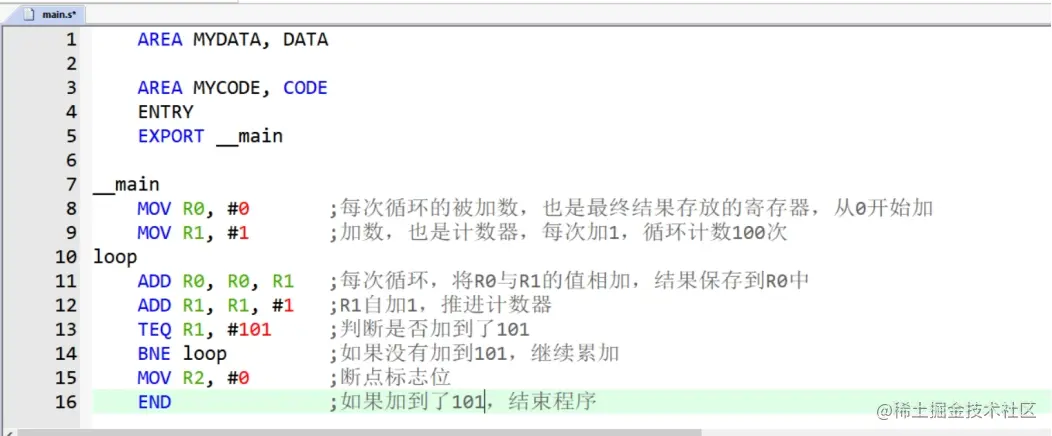This screenshot has width=1052, height=436.
Task: Click line number 1 in the gutter
Action: click(71, 40)
